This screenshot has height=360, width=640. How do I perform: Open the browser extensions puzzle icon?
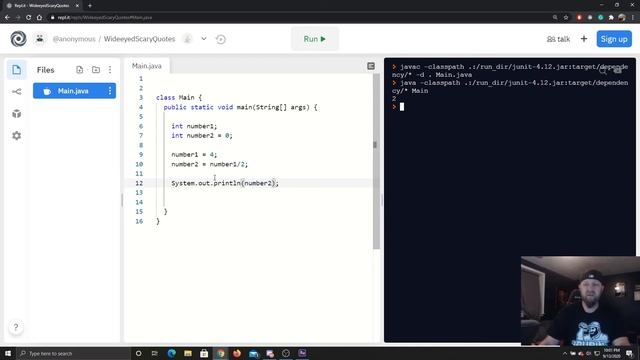coord(611,18)
